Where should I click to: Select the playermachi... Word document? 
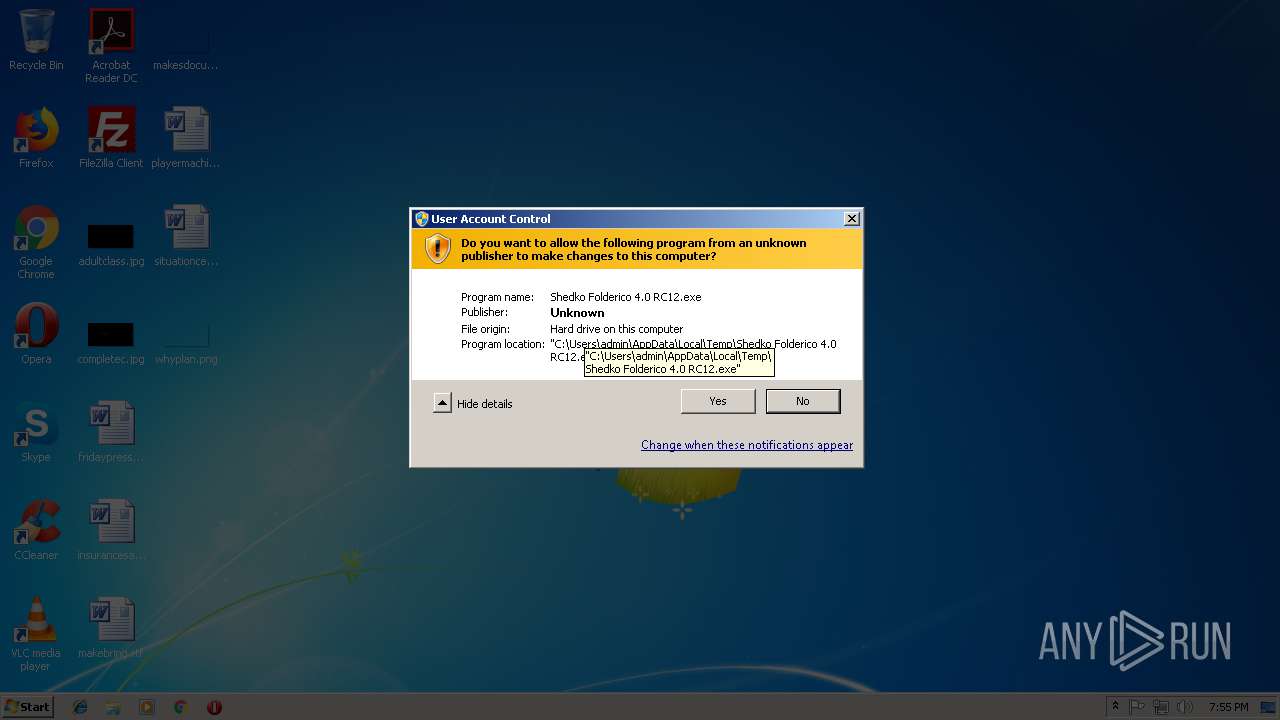(x=186, y=138)
